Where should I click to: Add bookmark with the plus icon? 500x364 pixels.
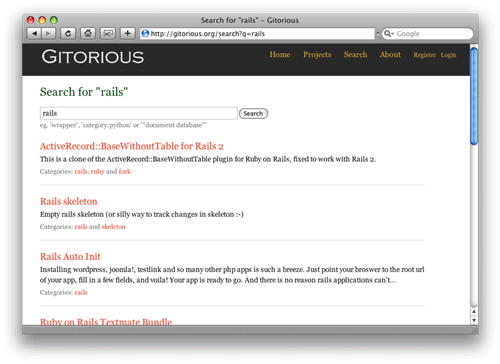128,33
